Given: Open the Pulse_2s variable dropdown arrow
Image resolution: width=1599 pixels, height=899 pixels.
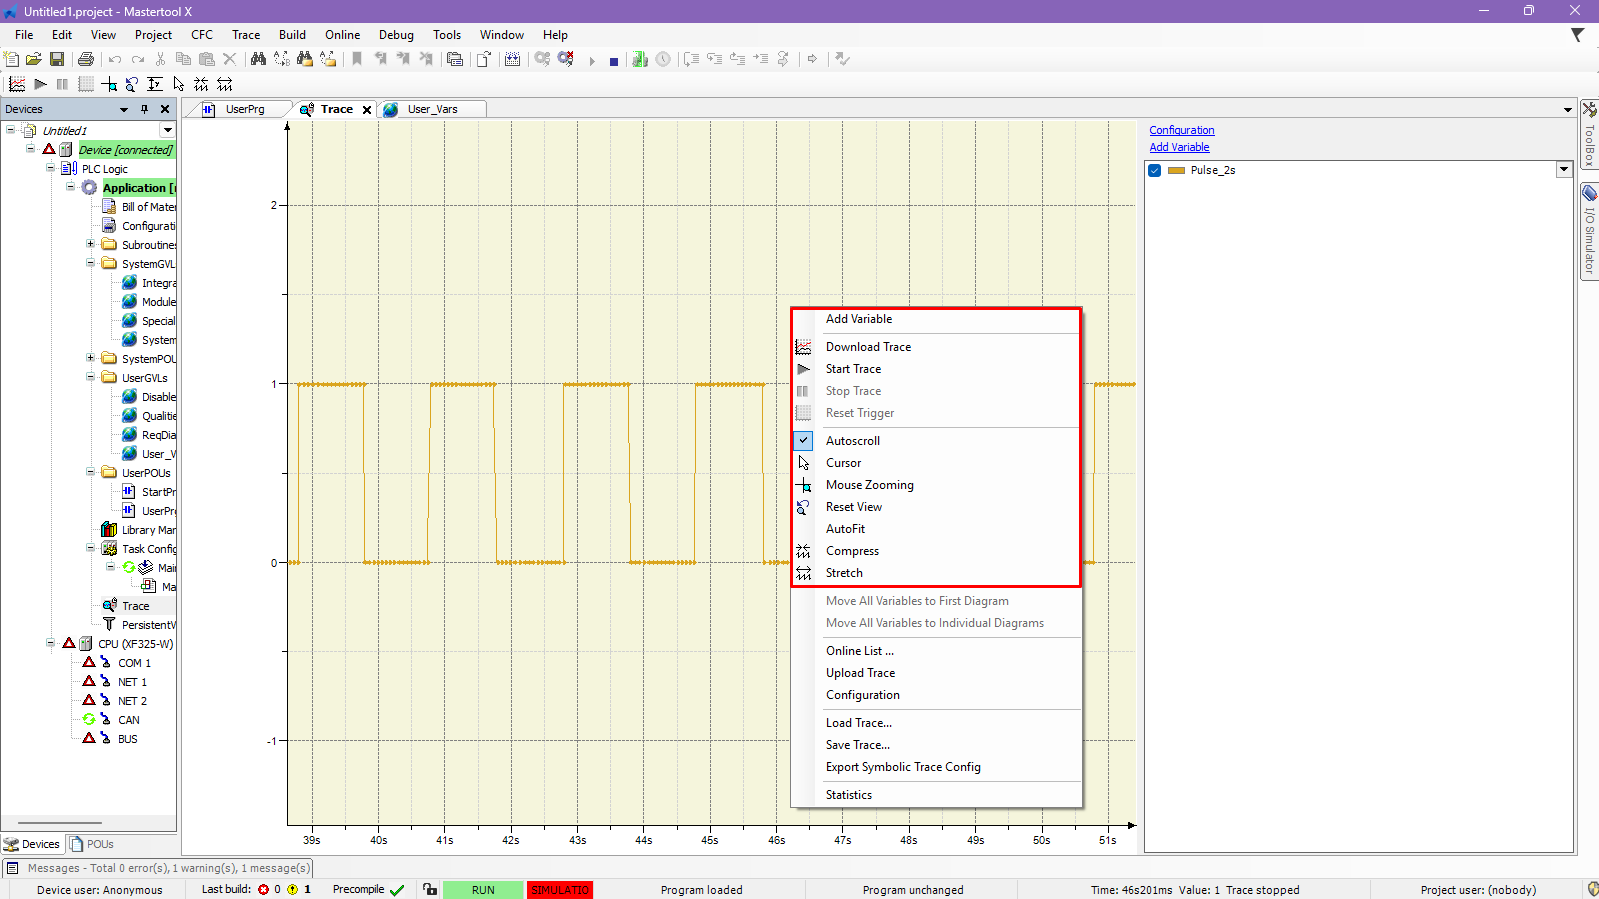Looking at the screenshot, I should click(1563, 170).
